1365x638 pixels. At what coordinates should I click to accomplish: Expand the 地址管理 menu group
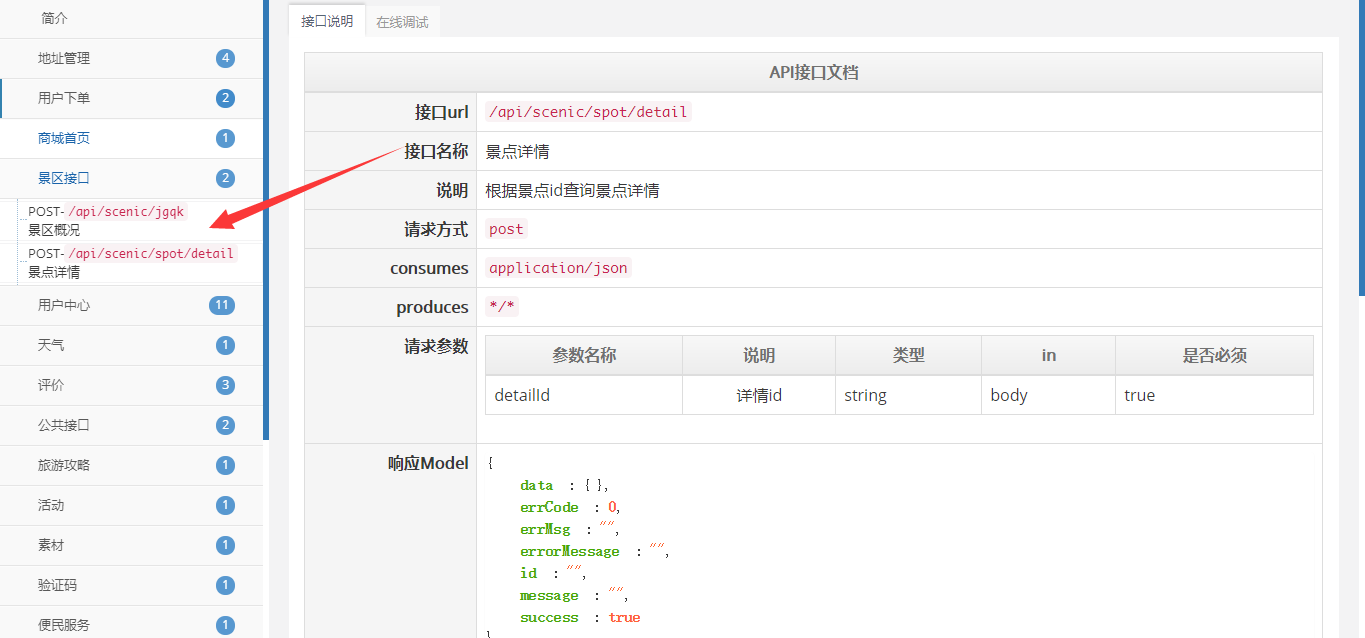click(x=64, y=58)
